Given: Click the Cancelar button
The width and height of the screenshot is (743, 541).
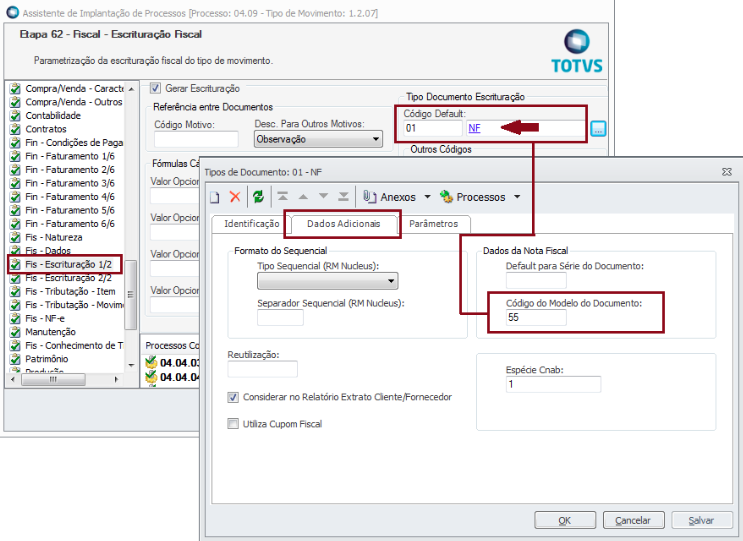Looking at the screenshot, I should (x=633, y=520).
